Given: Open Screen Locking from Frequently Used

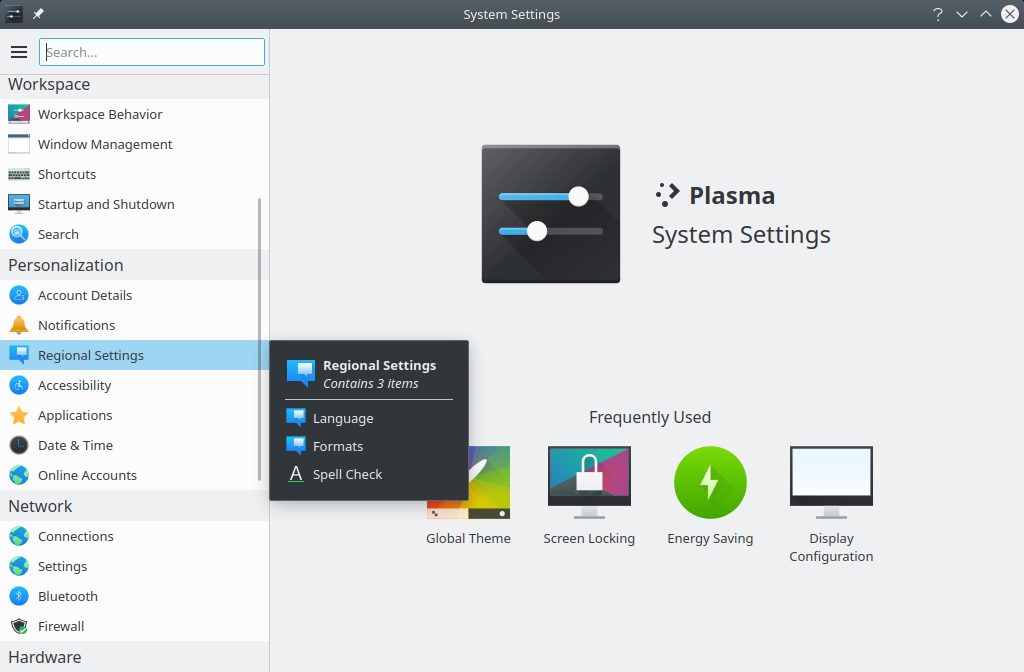Looking at the screenshot, I should (589, 496).
